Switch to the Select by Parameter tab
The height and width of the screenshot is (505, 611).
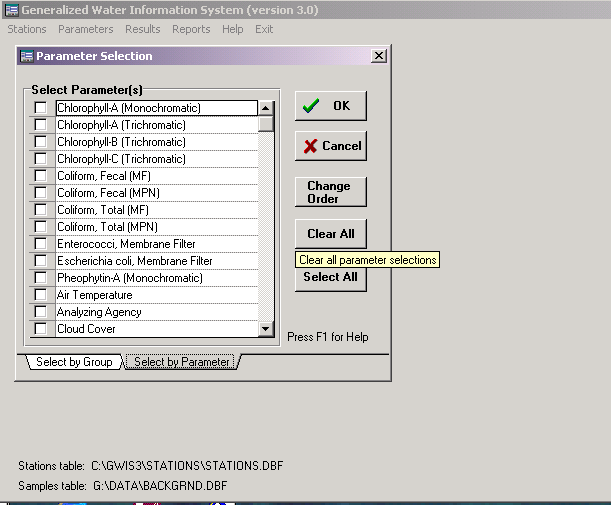(x=182, y=362)
